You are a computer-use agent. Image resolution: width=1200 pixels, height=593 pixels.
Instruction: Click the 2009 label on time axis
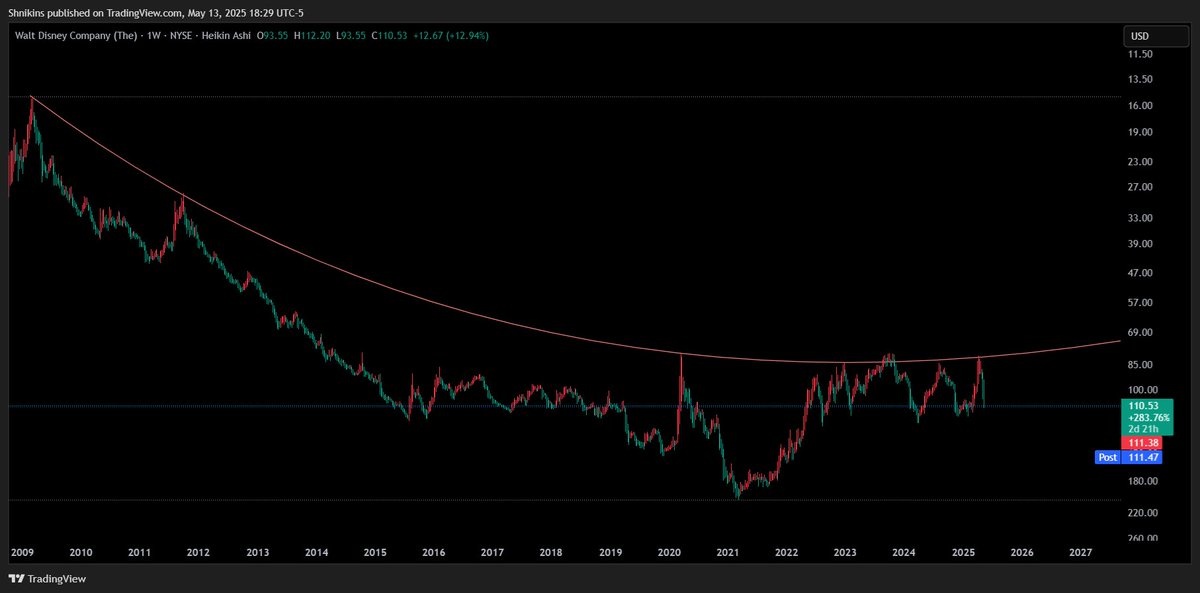[x=21, y=553]
